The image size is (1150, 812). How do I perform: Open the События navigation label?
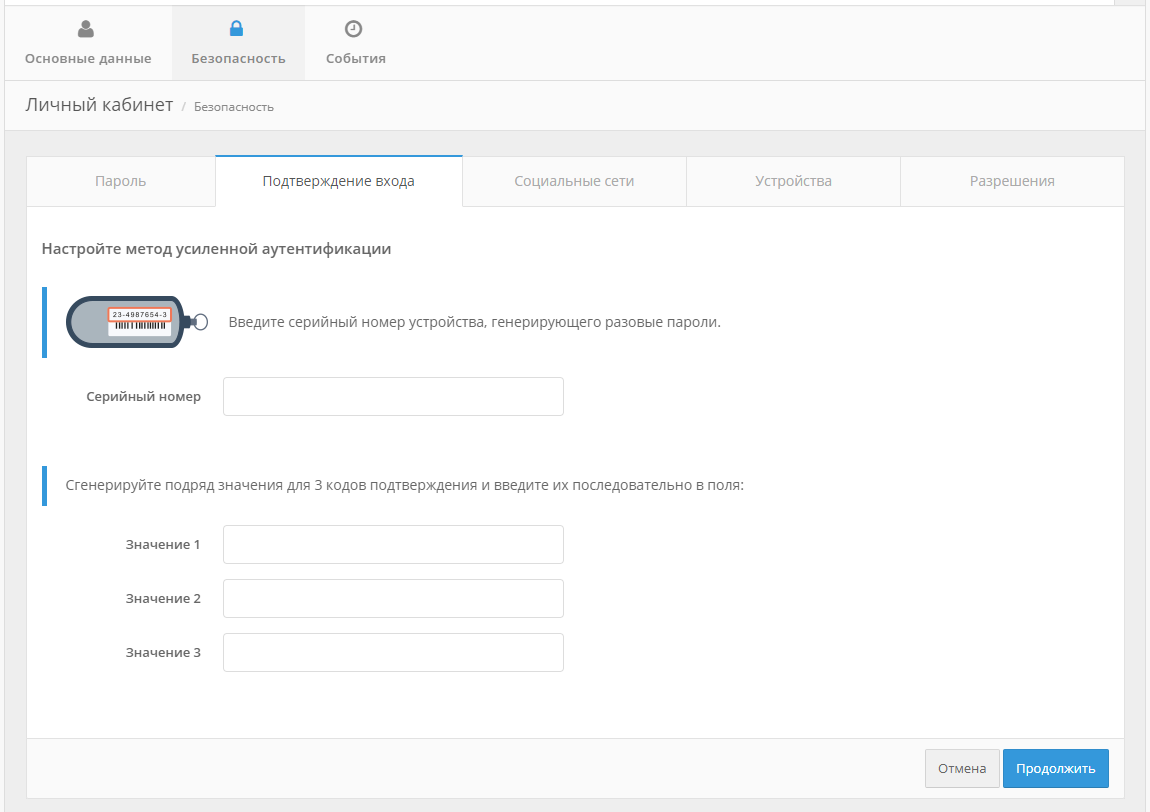point(355,58)
